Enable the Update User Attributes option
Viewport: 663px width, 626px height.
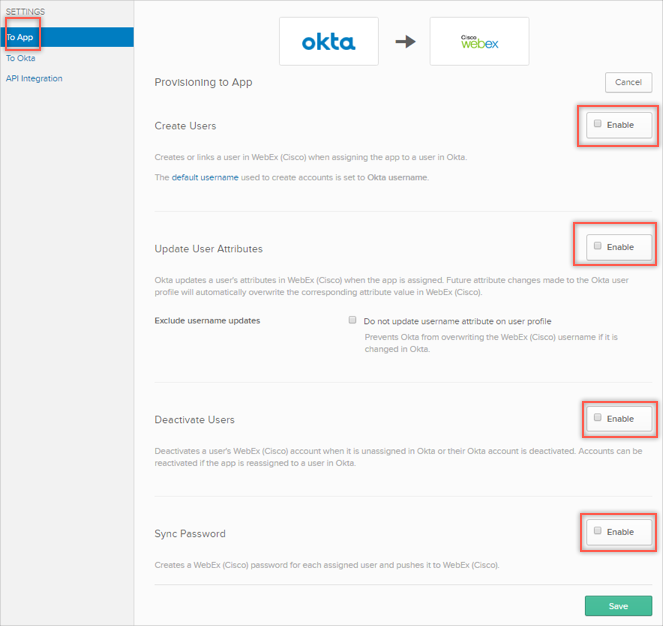pos(598,246)
